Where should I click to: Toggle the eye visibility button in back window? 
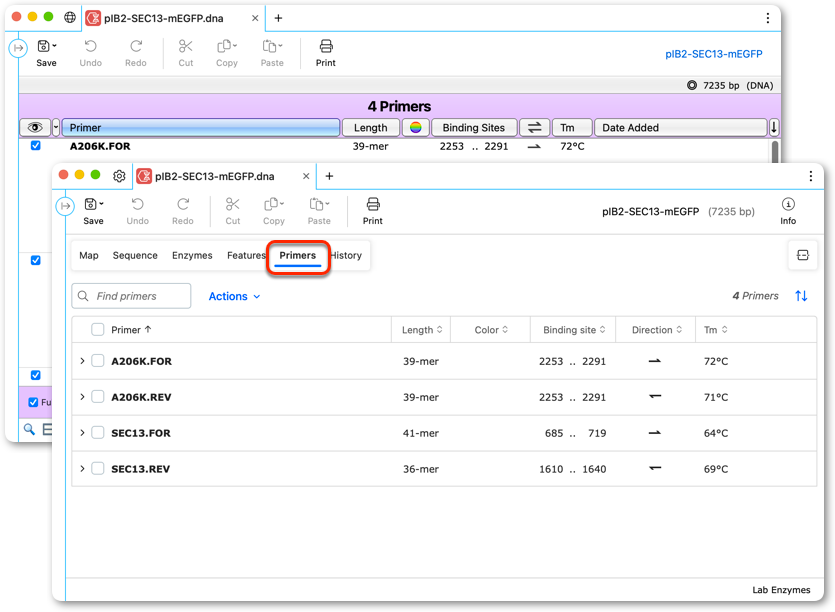point(35,127)
